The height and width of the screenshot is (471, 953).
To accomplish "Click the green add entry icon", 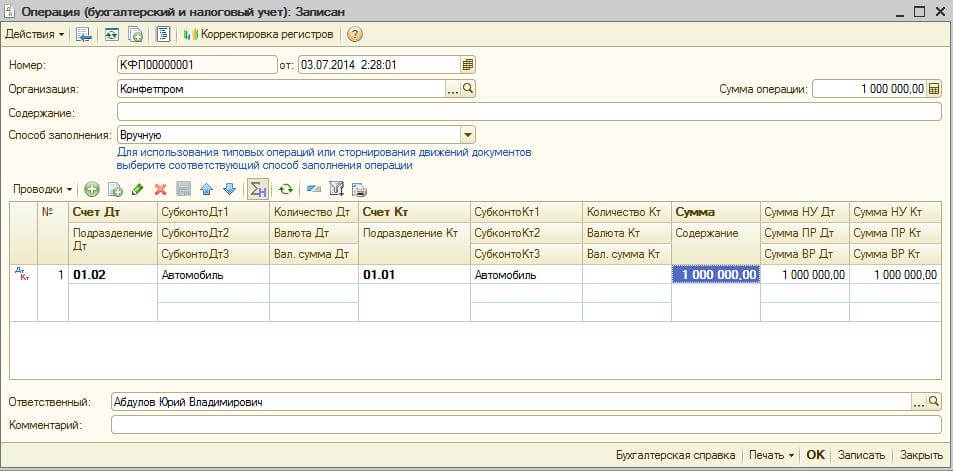I will pos(92,189).
